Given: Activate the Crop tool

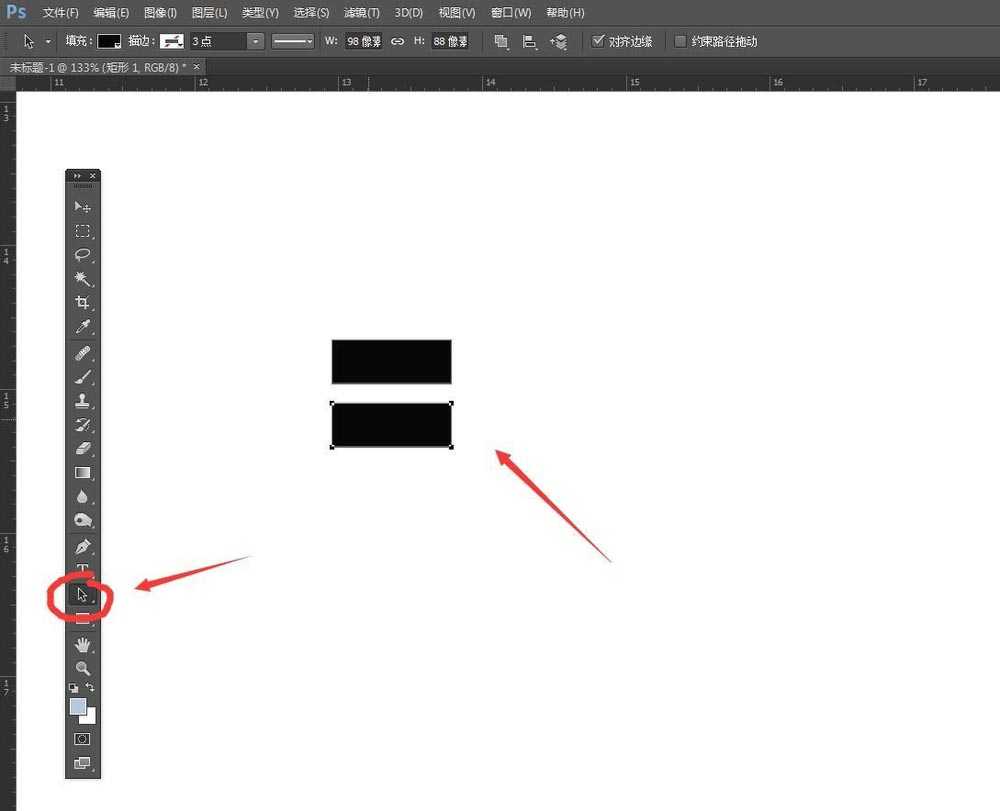Looking at the screenshot, I should pos(83,303).
